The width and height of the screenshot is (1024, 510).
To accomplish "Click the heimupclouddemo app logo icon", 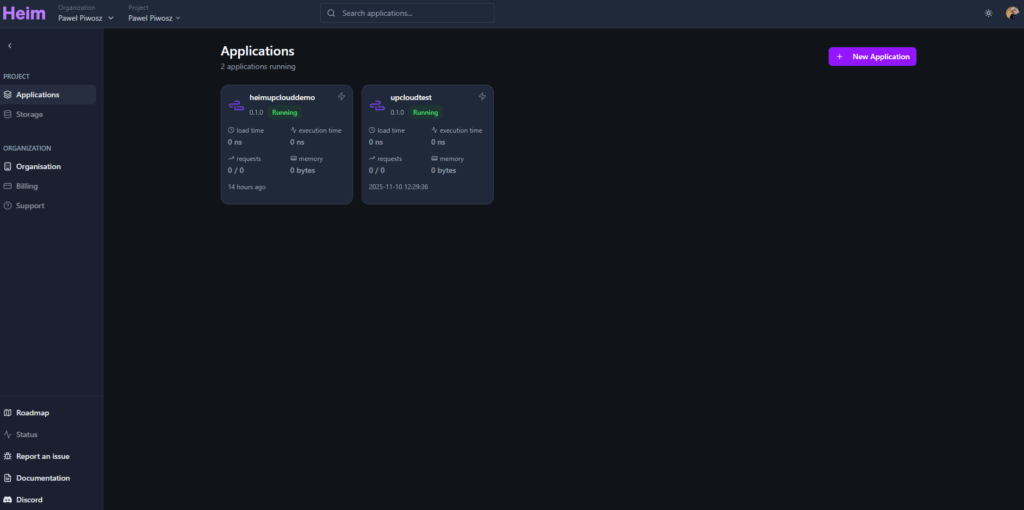I will [x=236, y=105].
